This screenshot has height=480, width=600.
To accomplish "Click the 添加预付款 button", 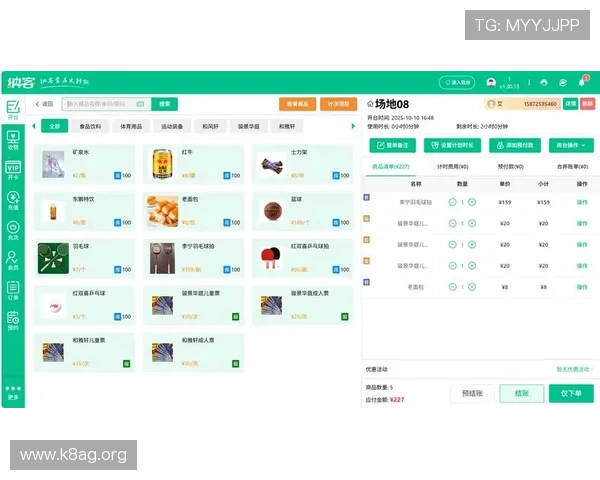I will click(515, 145).
